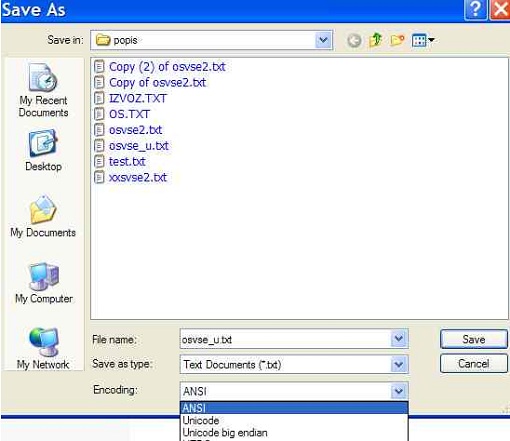
Task: Expand the Save in dropdown
Action: click(x=323, y=40)
